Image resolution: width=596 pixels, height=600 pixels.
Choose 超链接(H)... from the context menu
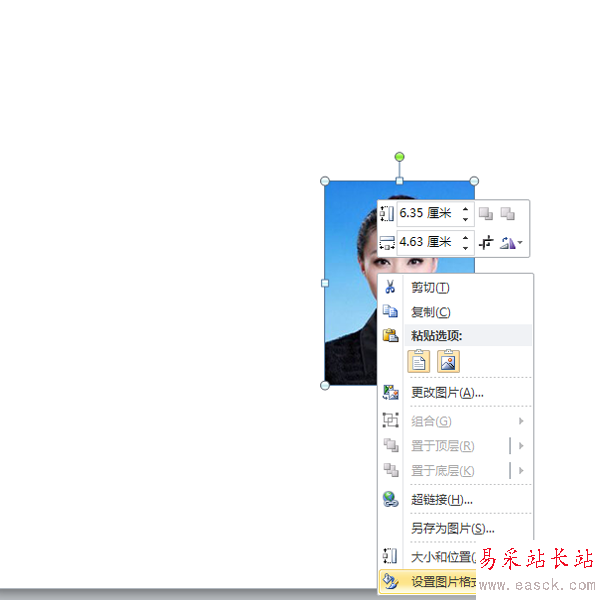pyautogui.click(x=455, y=499)
